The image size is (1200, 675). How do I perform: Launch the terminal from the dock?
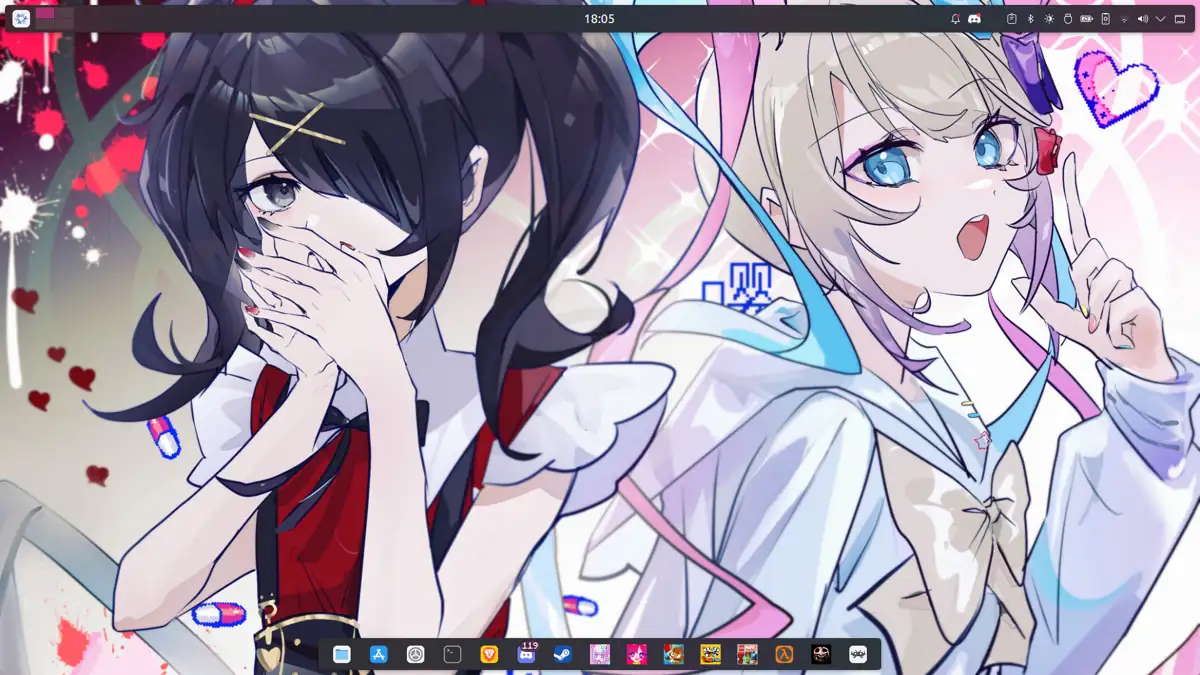pyautogui.click(x=453, y=654)
